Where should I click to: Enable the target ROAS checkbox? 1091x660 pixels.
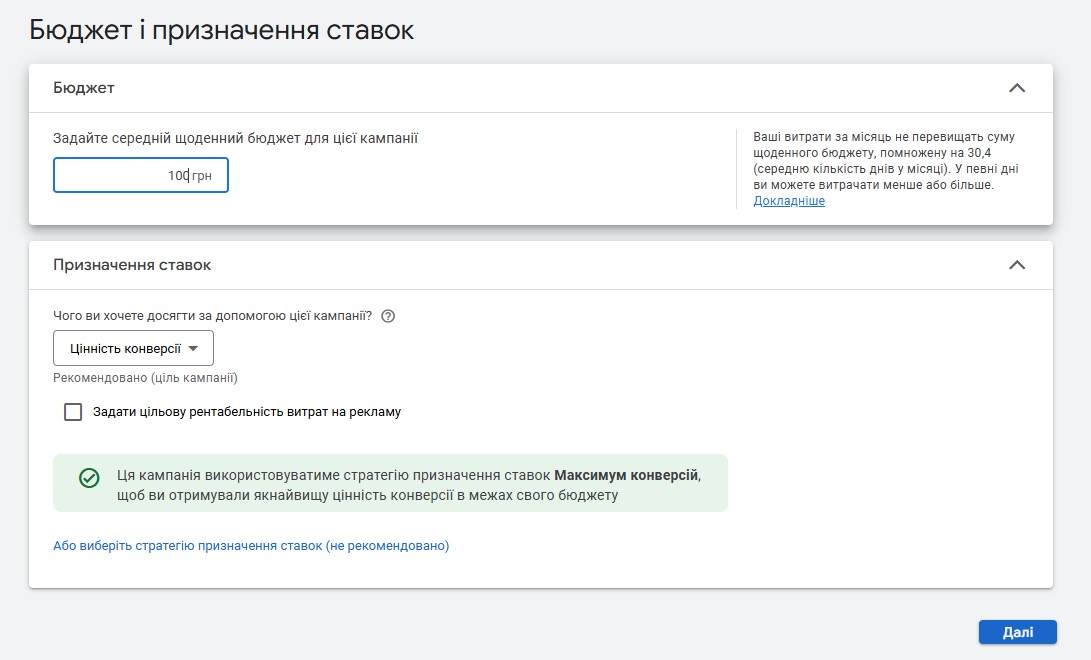(73, 411)
